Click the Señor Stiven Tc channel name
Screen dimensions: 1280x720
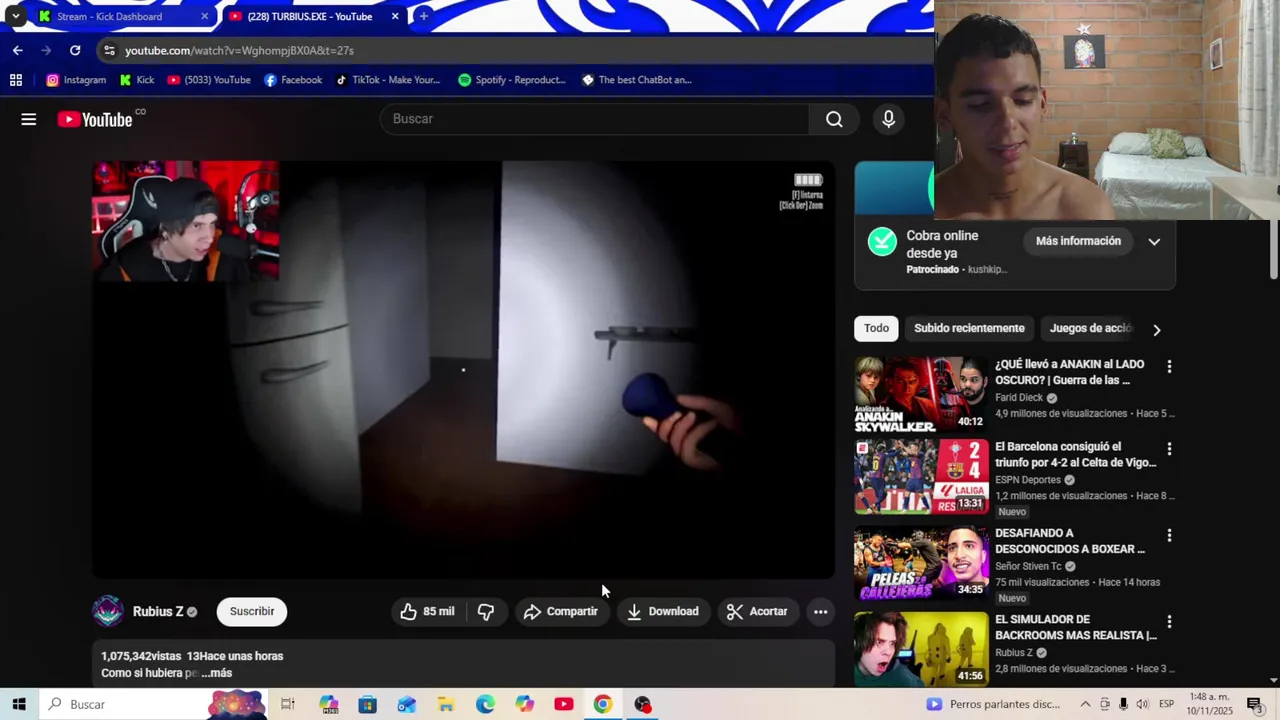tap(1028, 566)
